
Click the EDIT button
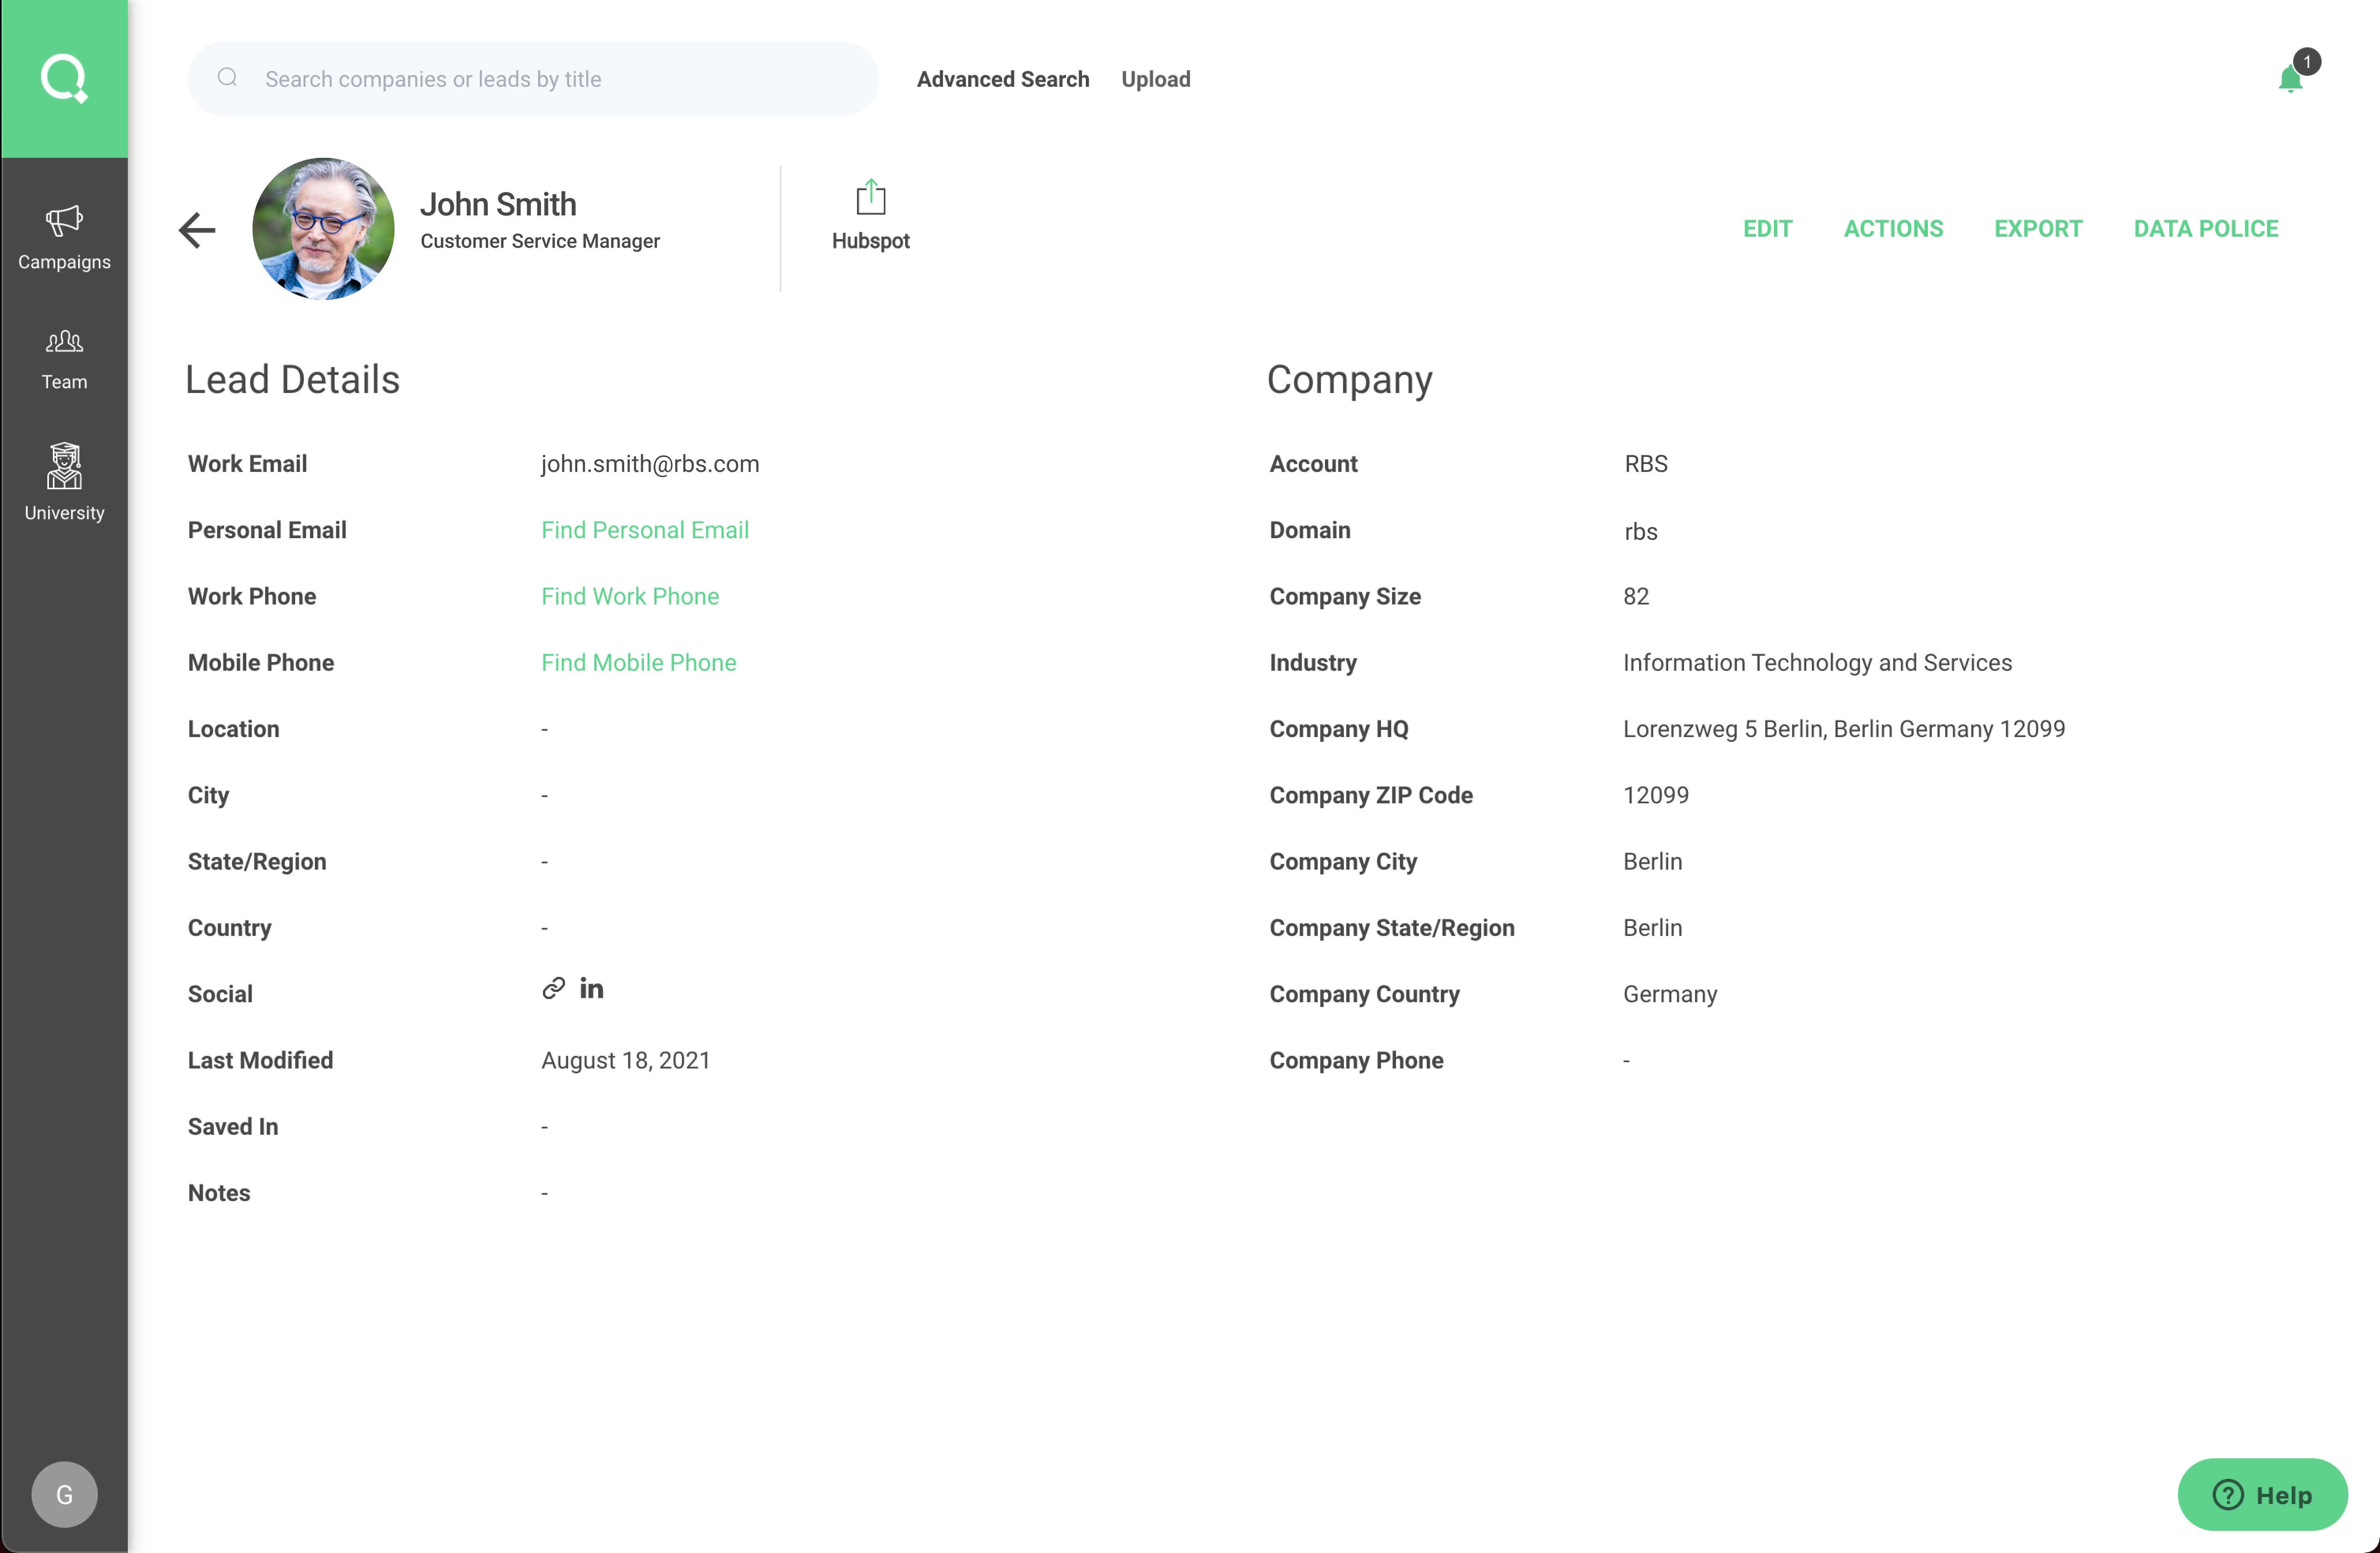click(x=1767, y=228)
